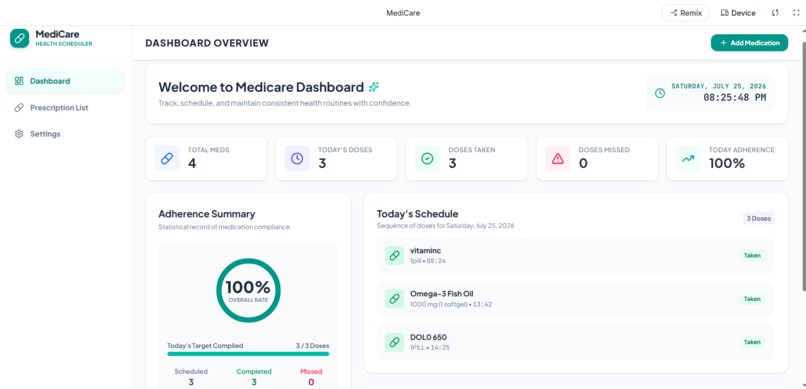Open the Settings sidebar item
806x389 pixels.
point(65,134)
